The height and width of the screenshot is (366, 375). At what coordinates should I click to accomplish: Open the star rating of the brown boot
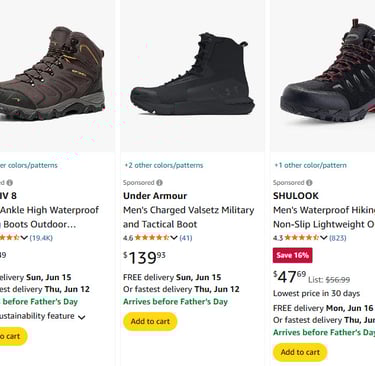click(x=10, y=238)
